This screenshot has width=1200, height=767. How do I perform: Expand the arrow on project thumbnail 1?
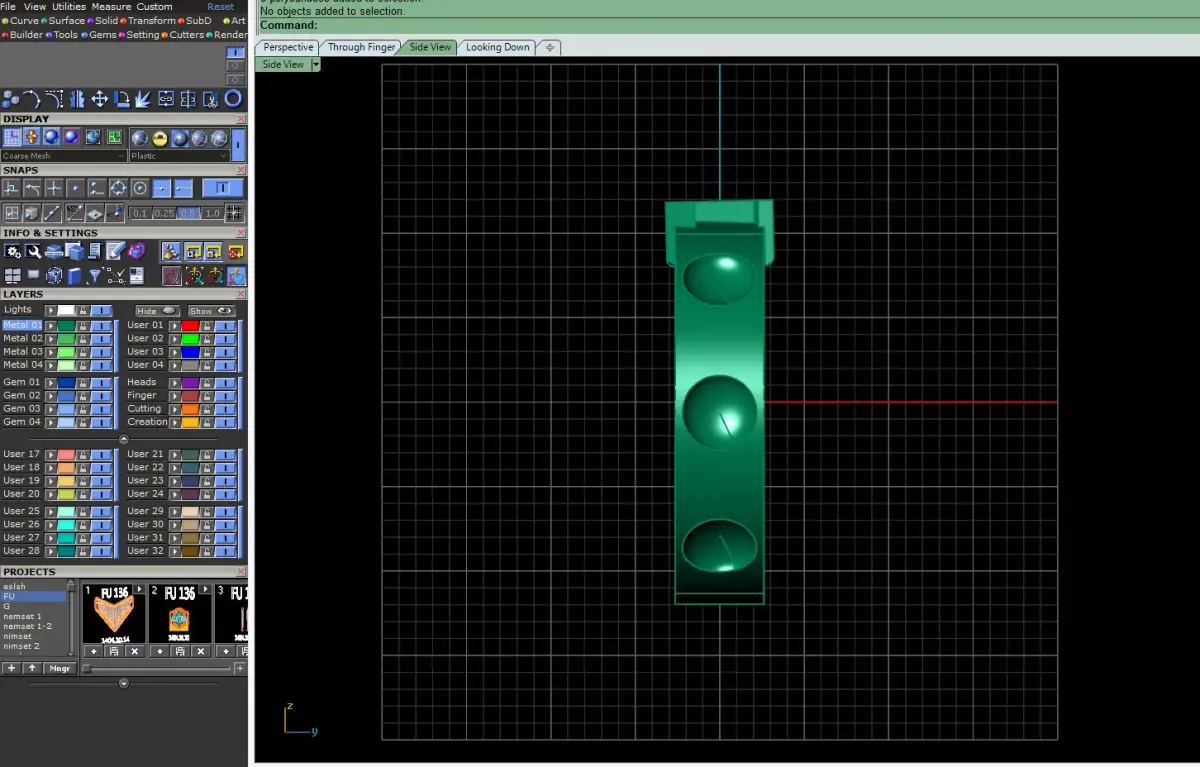click(139, 589)
